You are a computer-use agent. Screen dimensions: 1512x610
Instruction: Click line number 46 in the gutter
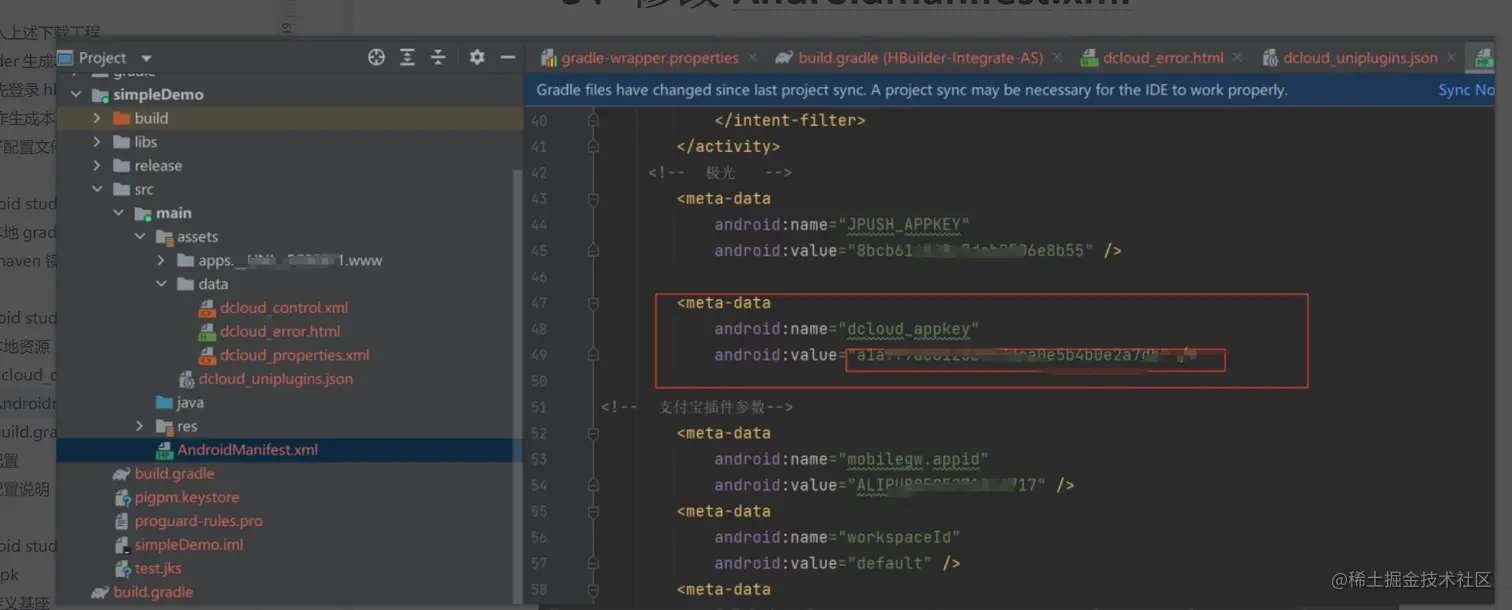click(x=538, y=277)
